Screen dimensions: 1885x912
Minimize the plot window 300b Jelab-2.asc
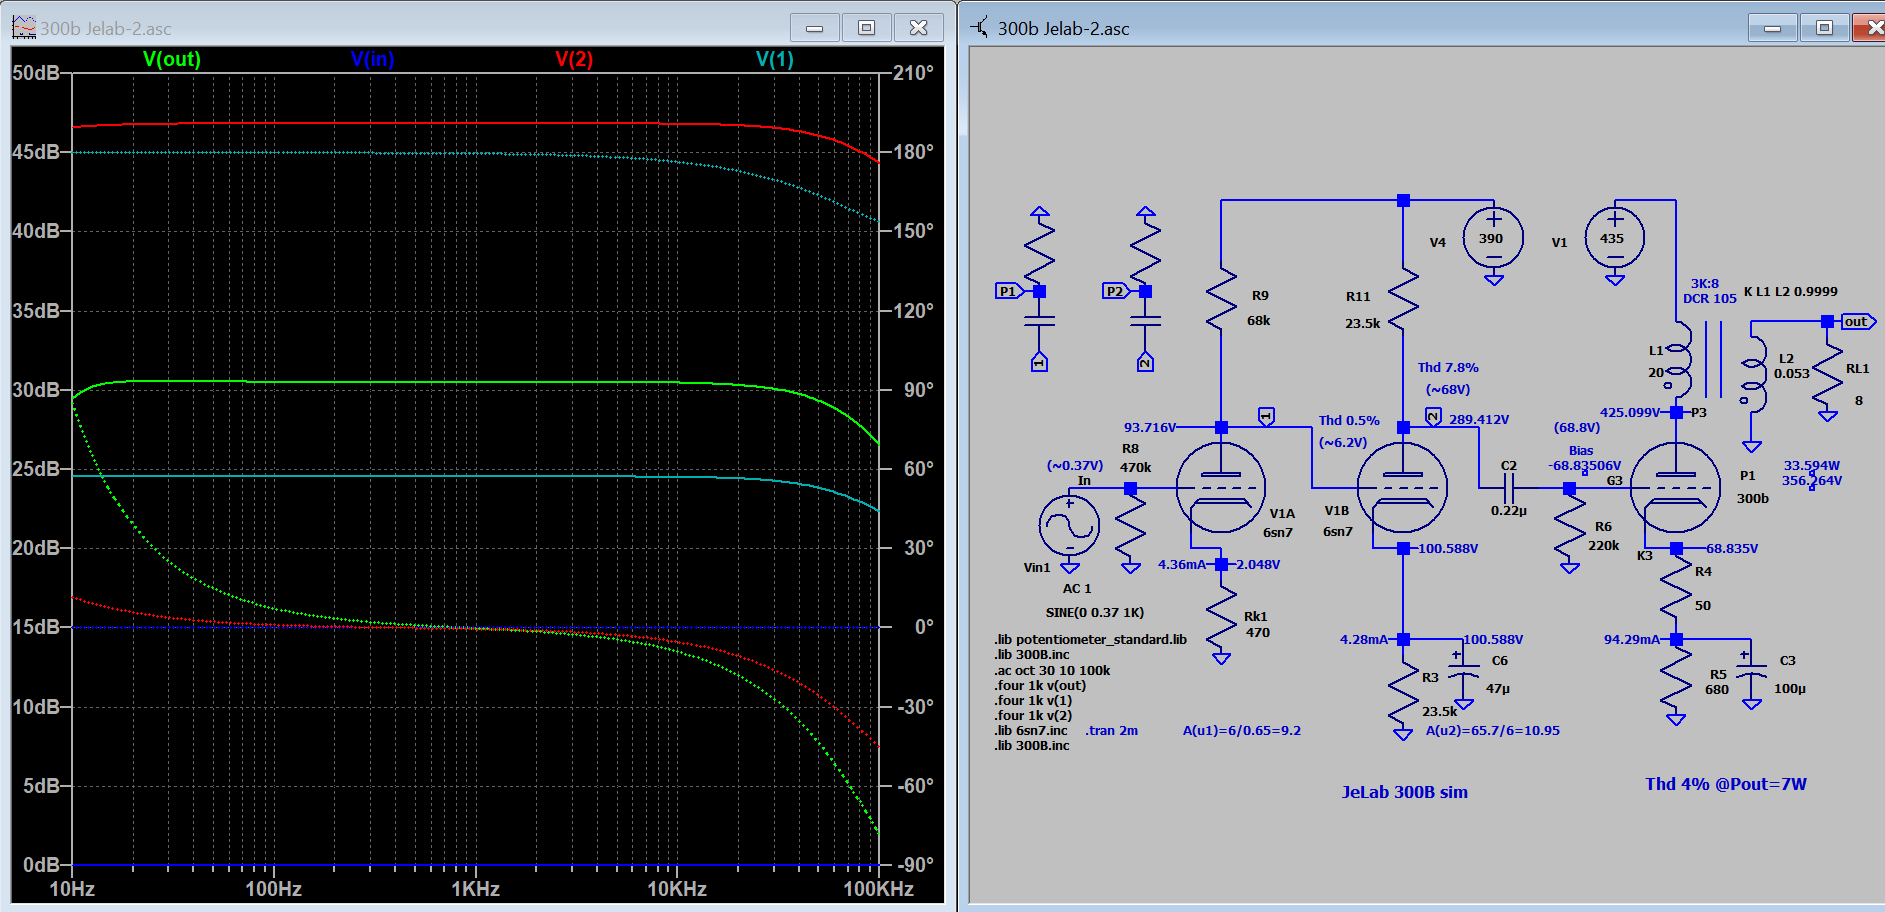[x=815, y=28]
